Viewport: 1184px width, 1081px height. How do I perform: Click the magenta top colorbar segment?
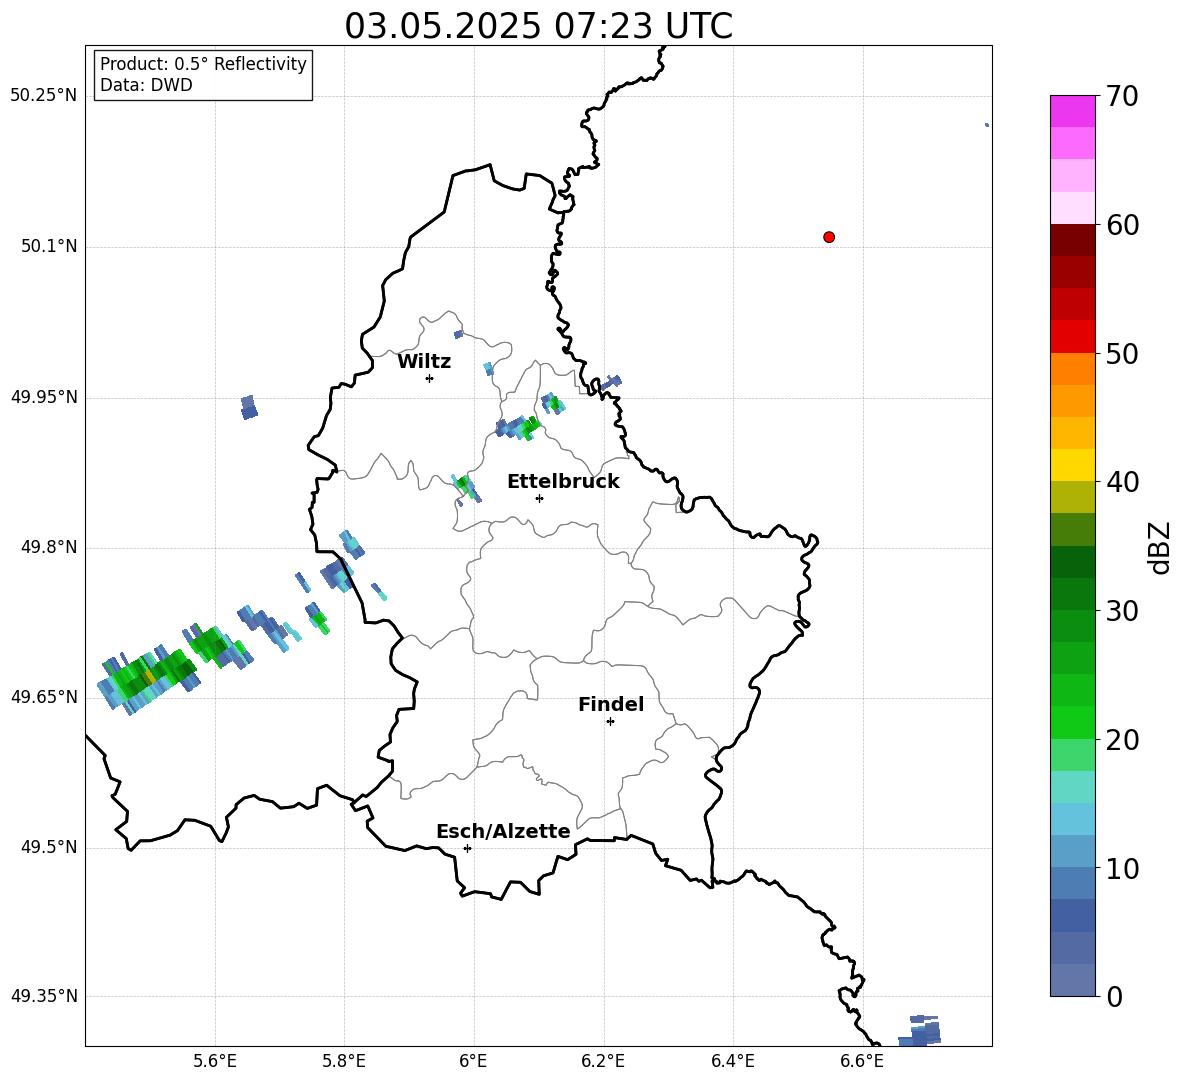tap(1072, 111)
